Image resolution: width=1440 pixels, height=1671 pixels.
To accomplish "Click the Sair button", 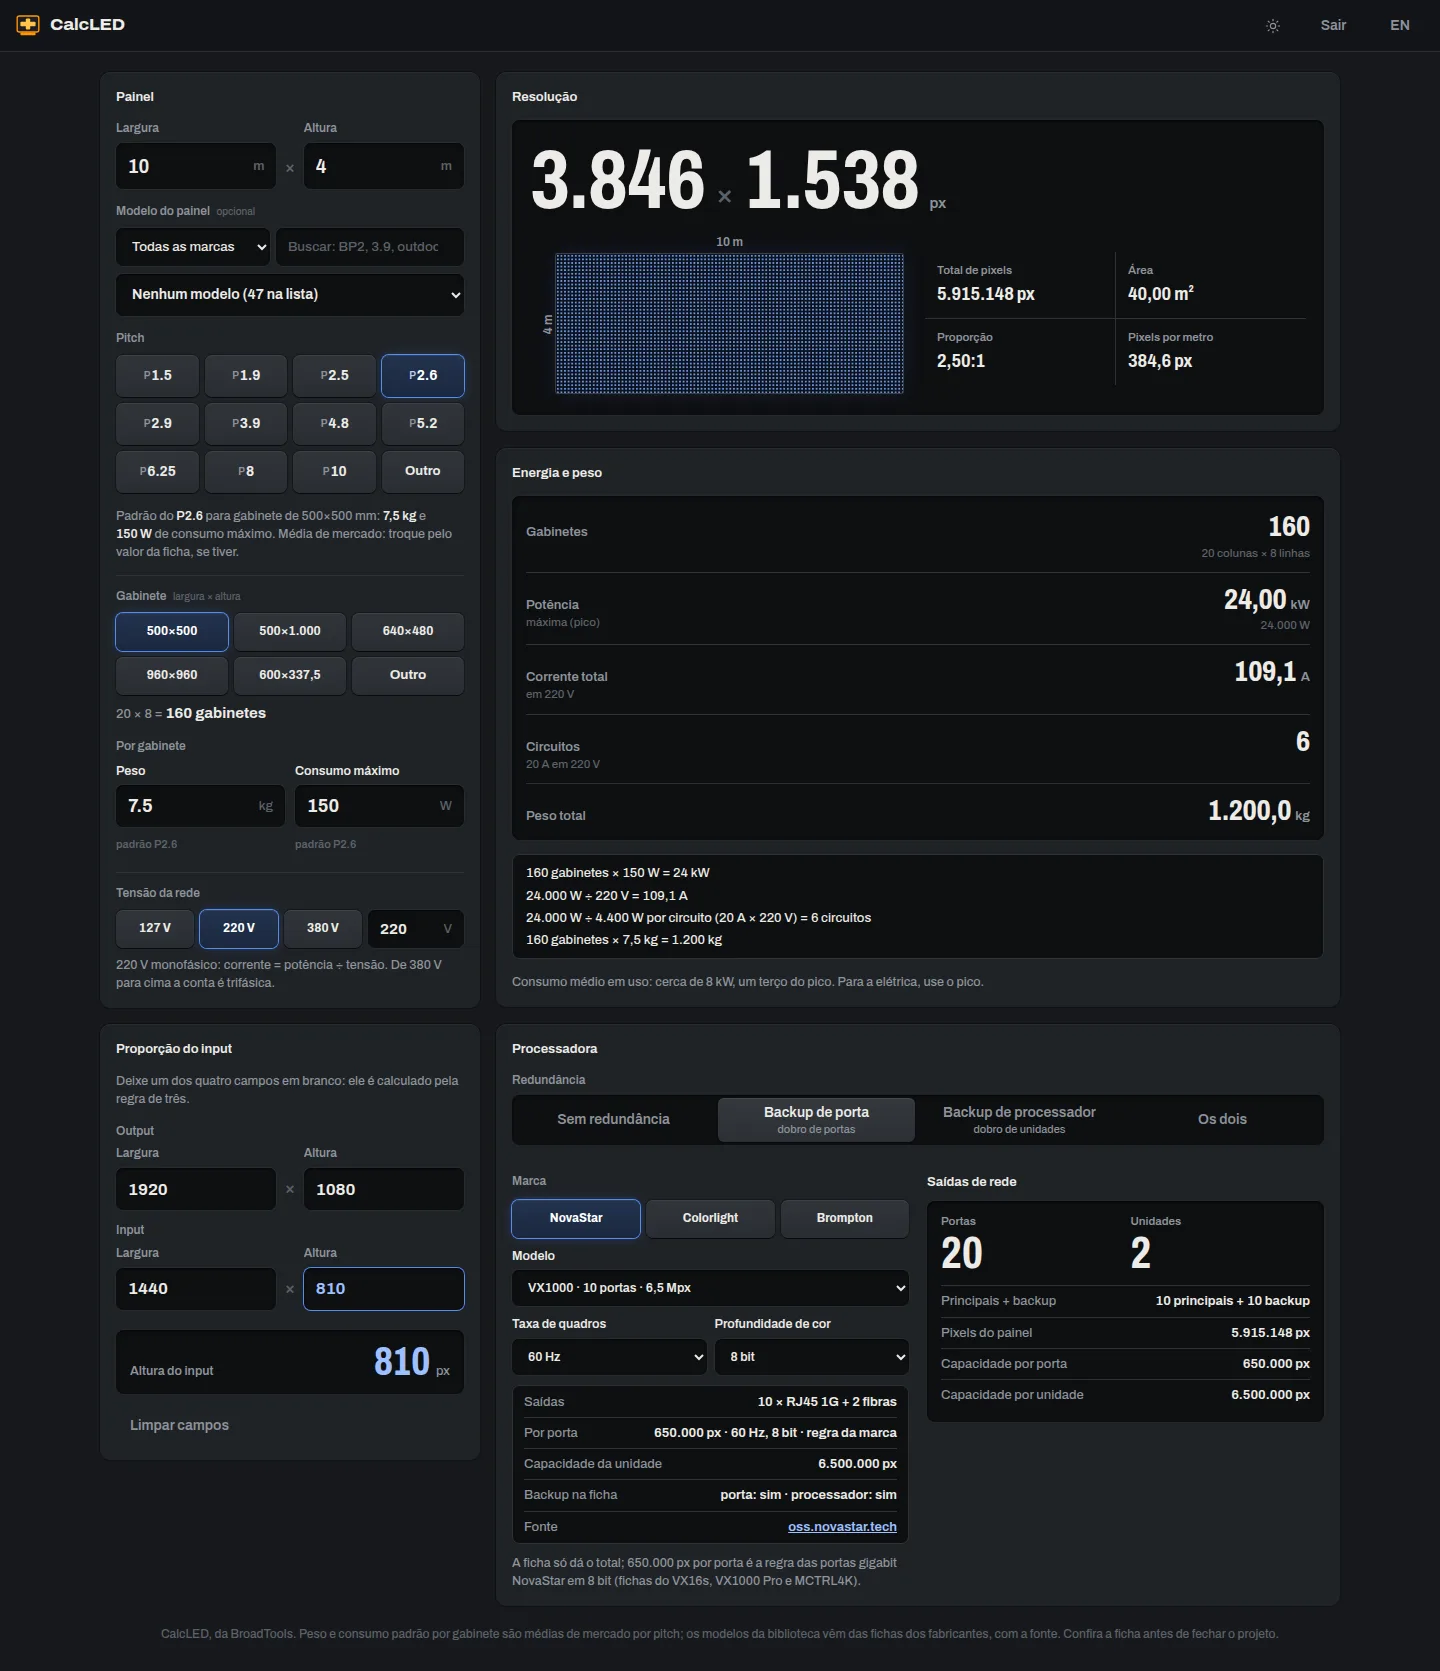I will click(1333, 26).
